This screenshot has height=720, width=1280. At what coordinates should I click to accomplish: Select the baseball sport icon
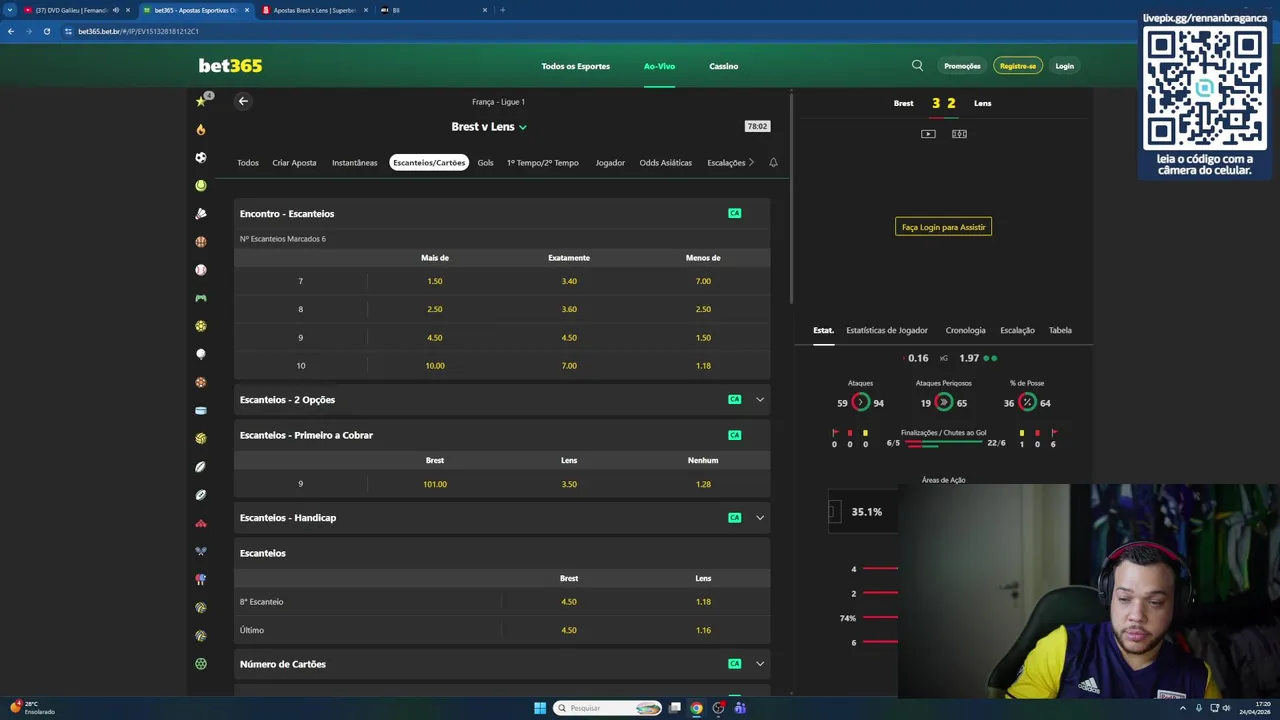[x=201, y=270]
